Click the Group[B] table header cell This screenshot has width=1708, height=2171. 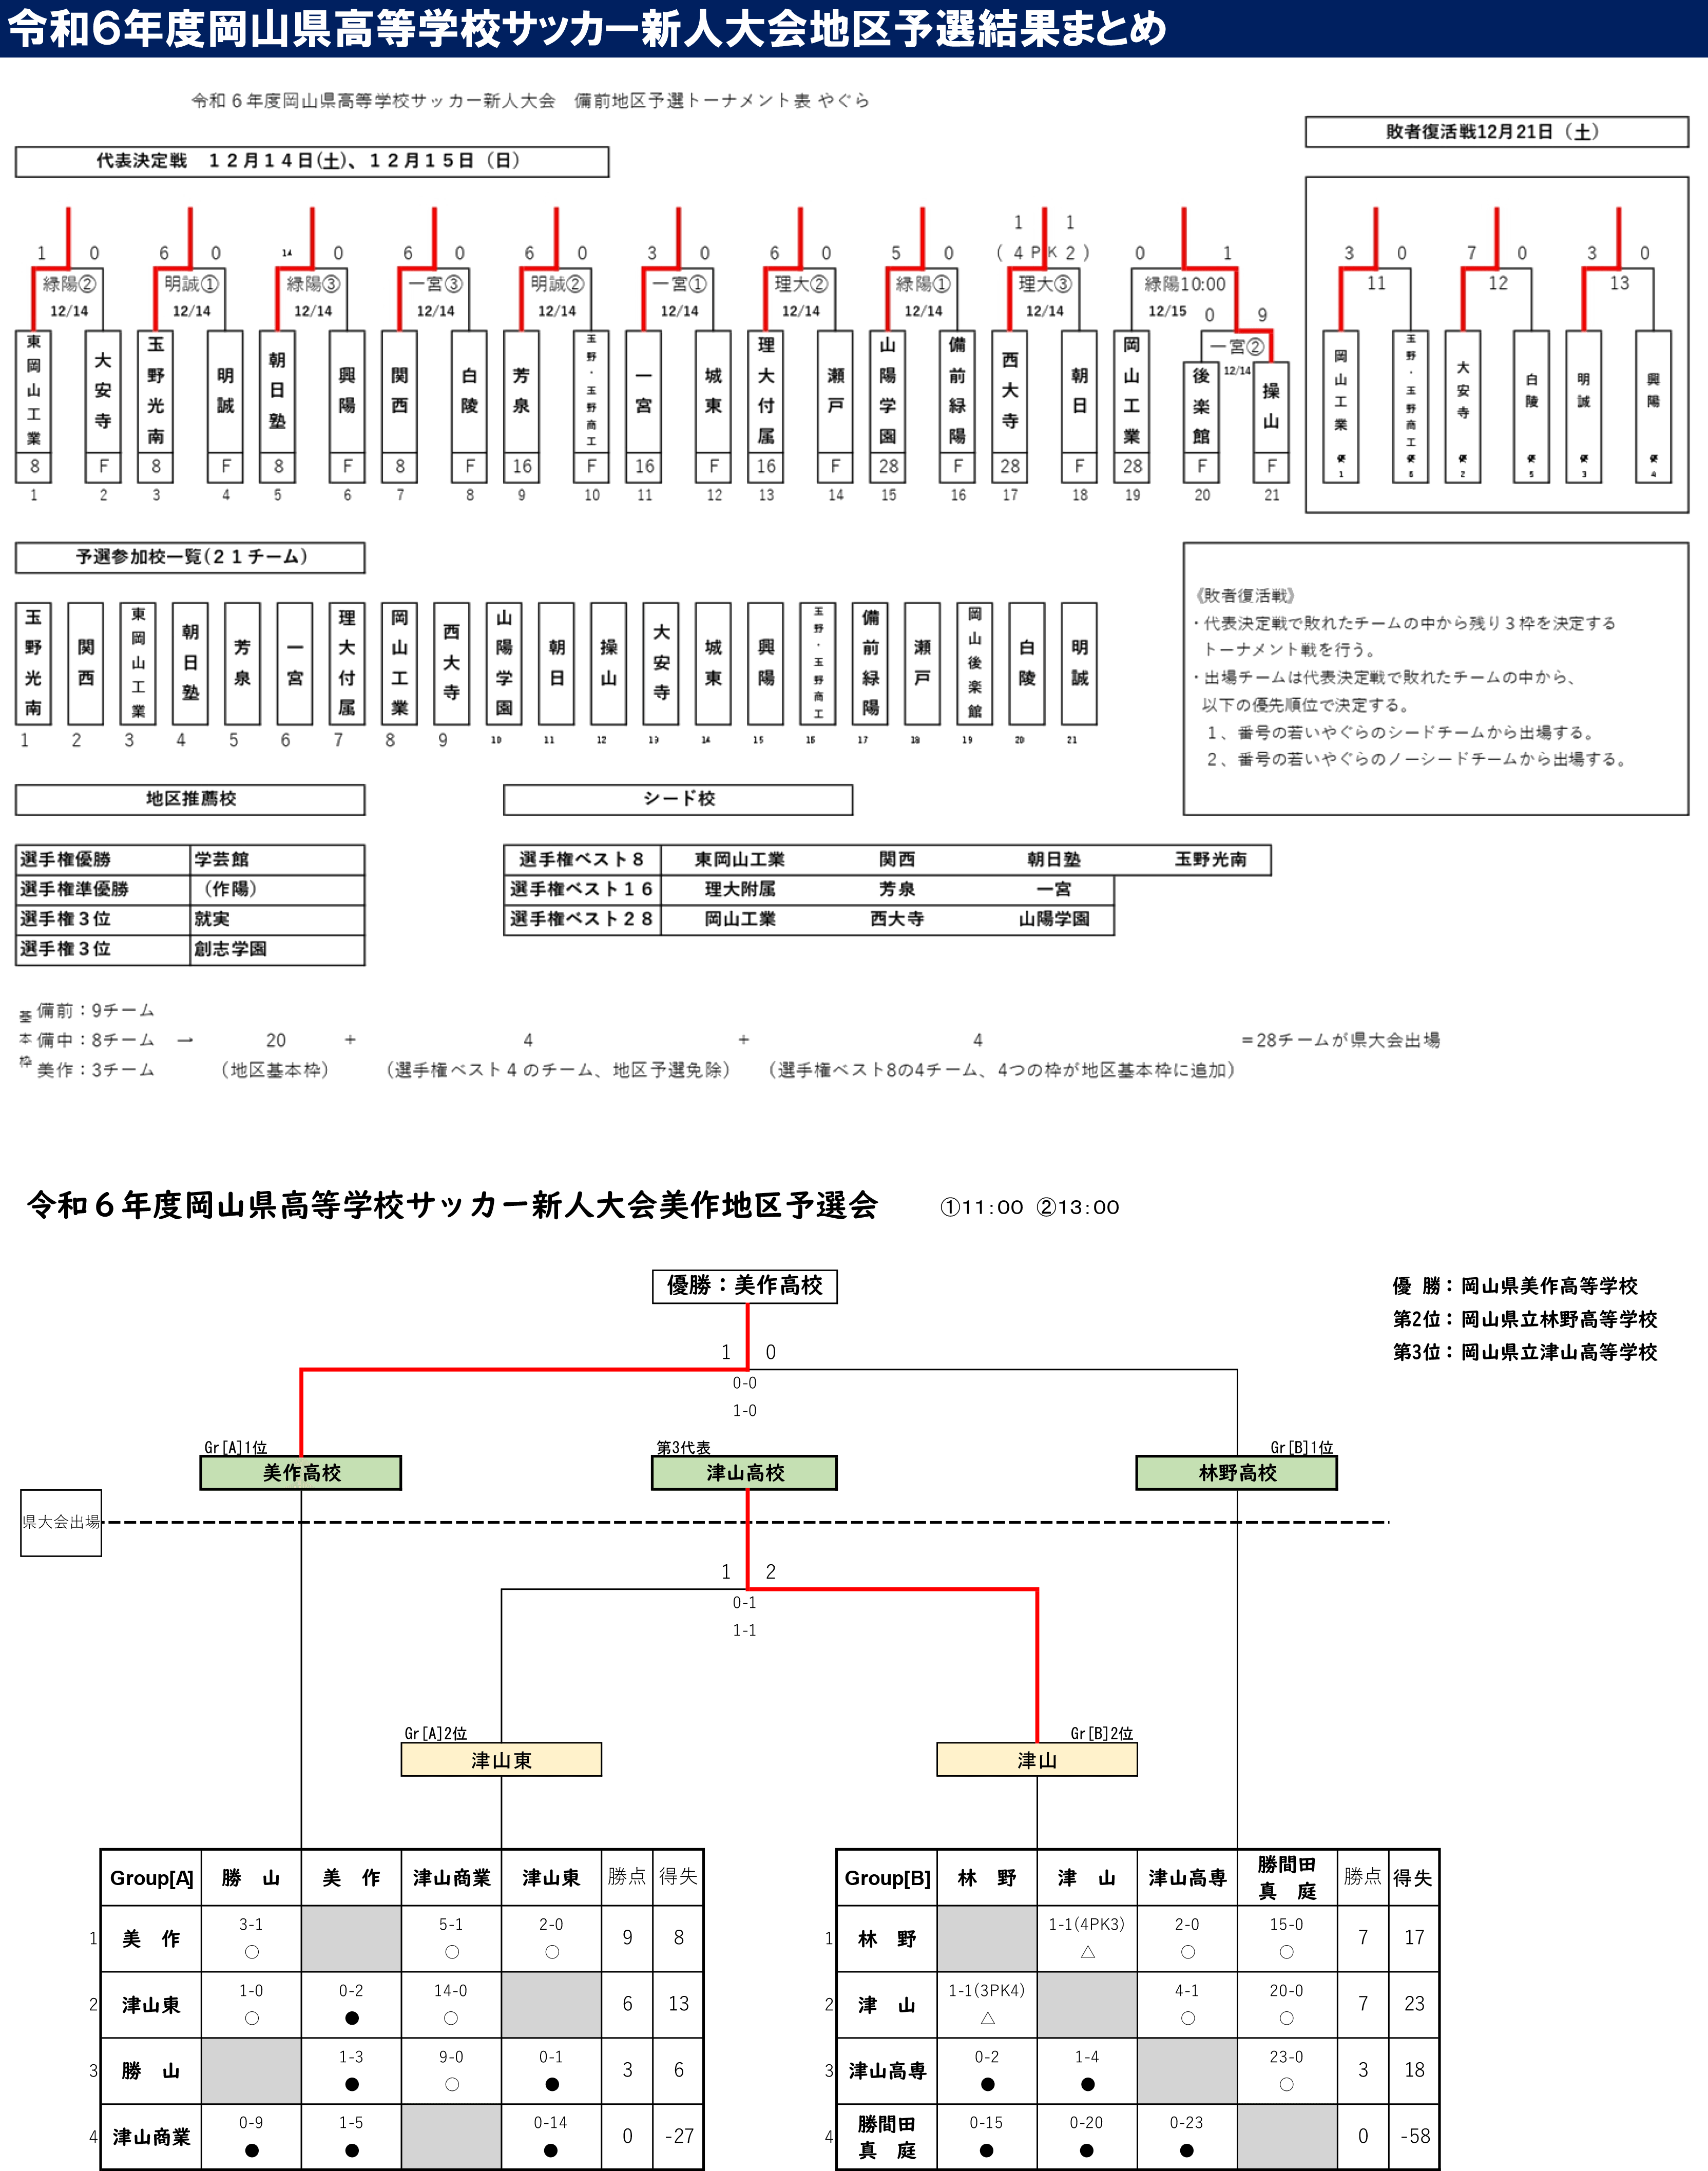tap(887, 1878)
